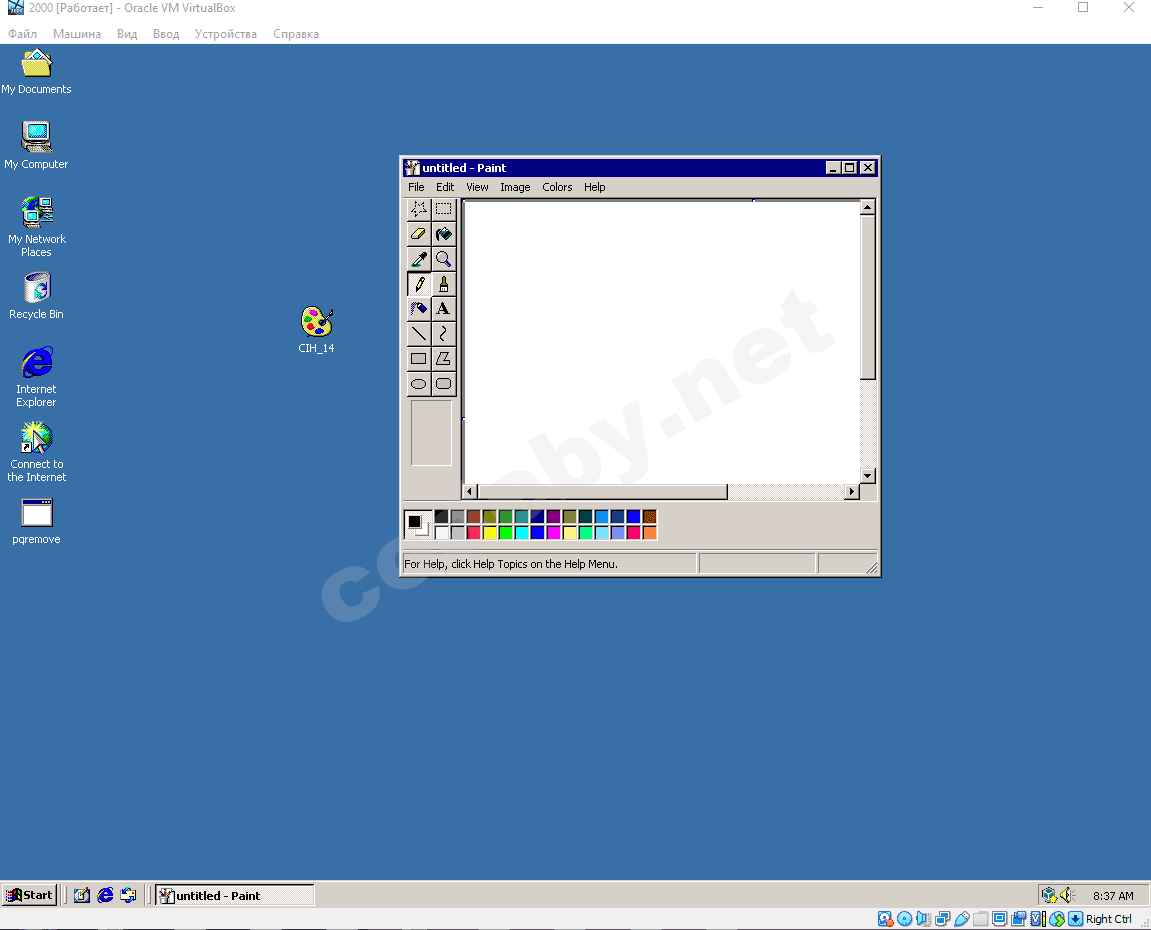Click the canvas right scroll arrow

(x=852, y=491)
